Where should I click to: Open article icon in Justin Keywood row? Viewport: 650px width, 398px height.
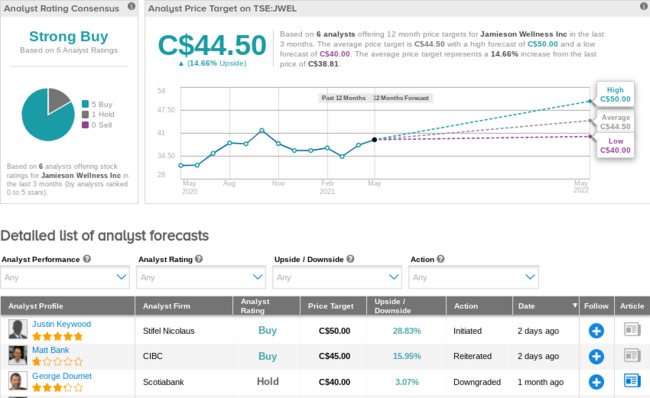pyautogui.click(x=632, y=330)
